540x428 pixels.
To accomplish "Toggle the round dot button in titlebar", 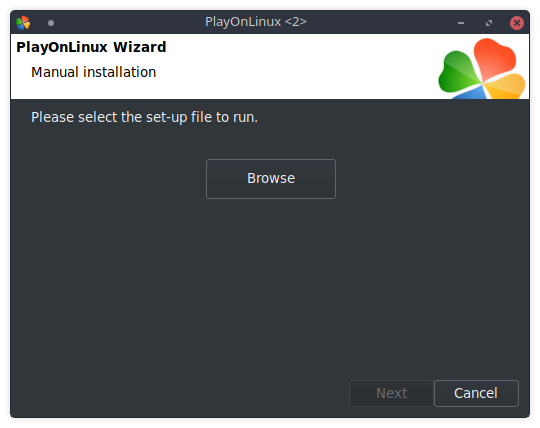I will click(51, 23).
